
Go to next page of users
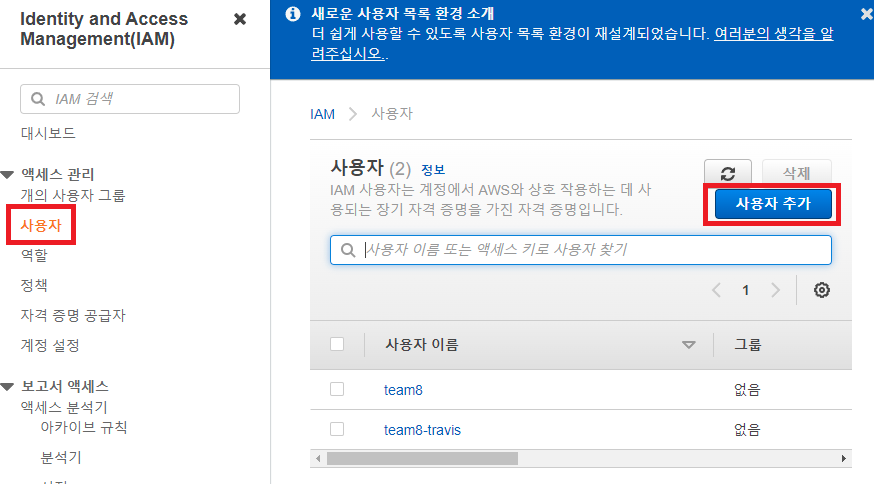click(775, 290)
